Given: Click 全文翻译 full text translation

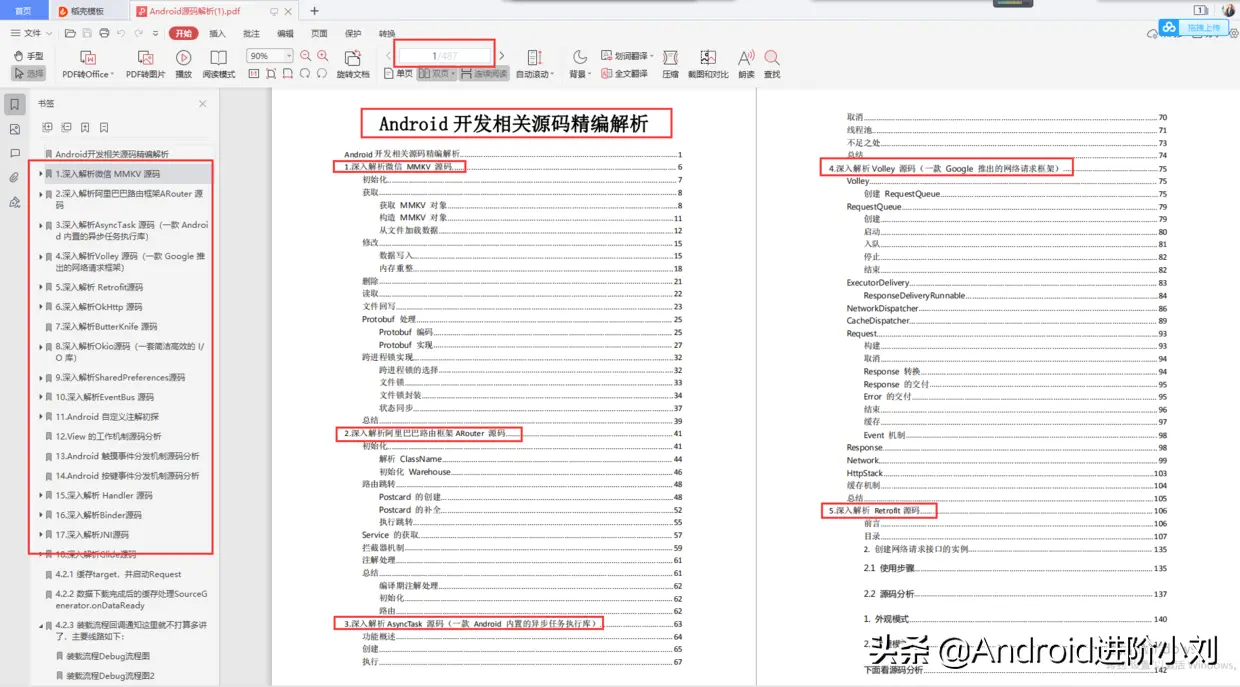Looking at the screenshot, I should pyautogui.click(x=624, y=74).
